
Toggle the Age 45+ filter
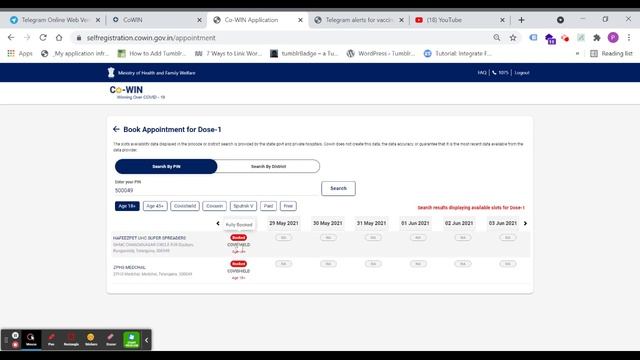(155, 206)
